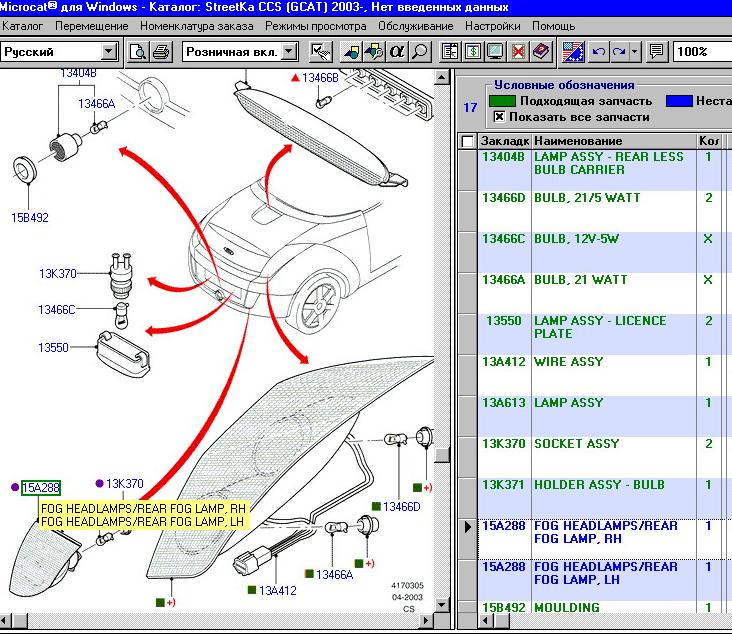The width and height of the screenshot is (732, 634).
Task: Click the 13466D callout in diagram
Action: tap(401, 507)
